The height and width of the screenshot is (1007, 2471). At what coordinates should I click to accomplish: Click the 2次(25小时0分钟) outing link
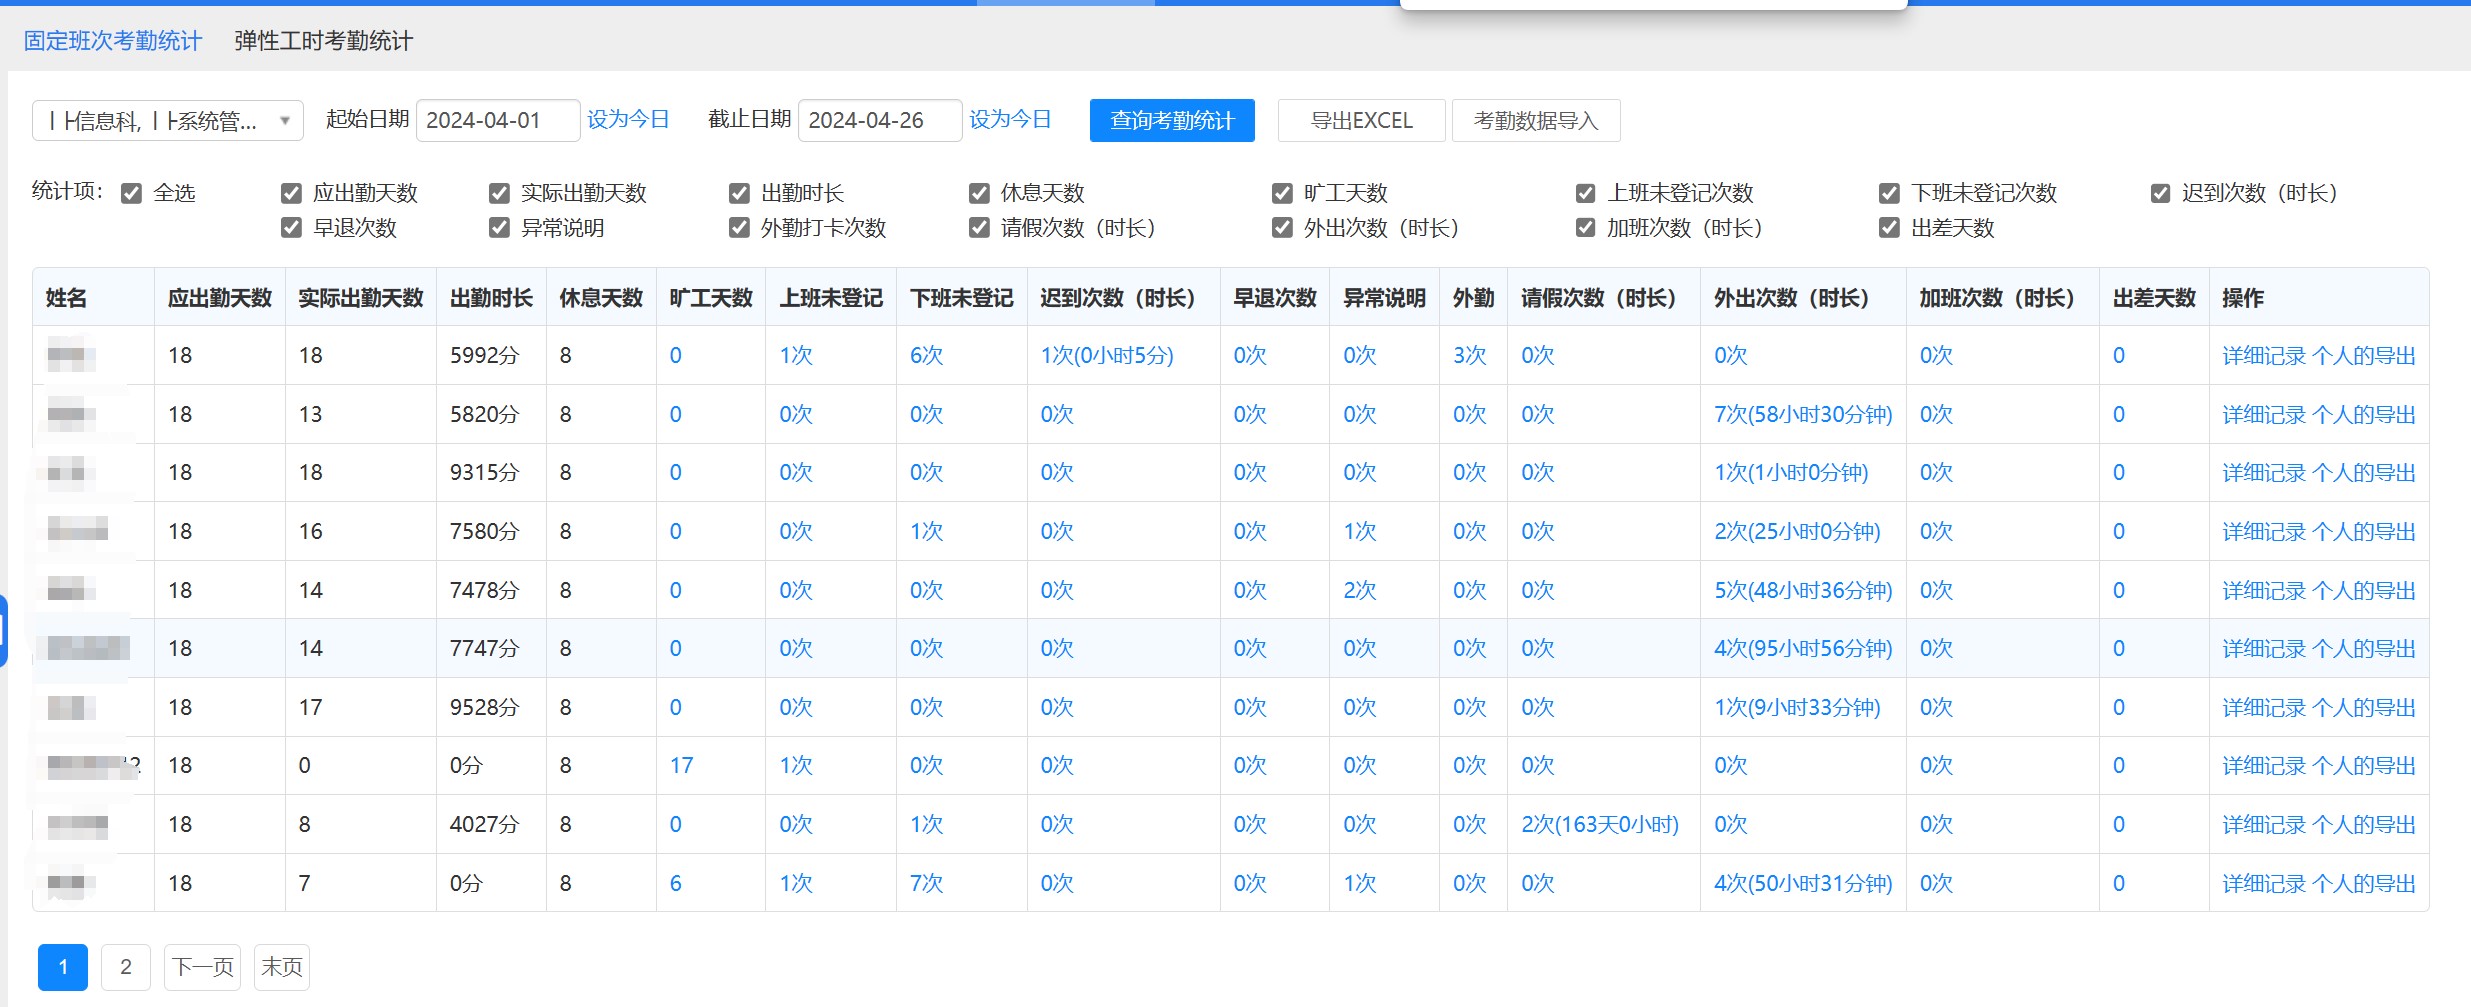pos(1797,532)
